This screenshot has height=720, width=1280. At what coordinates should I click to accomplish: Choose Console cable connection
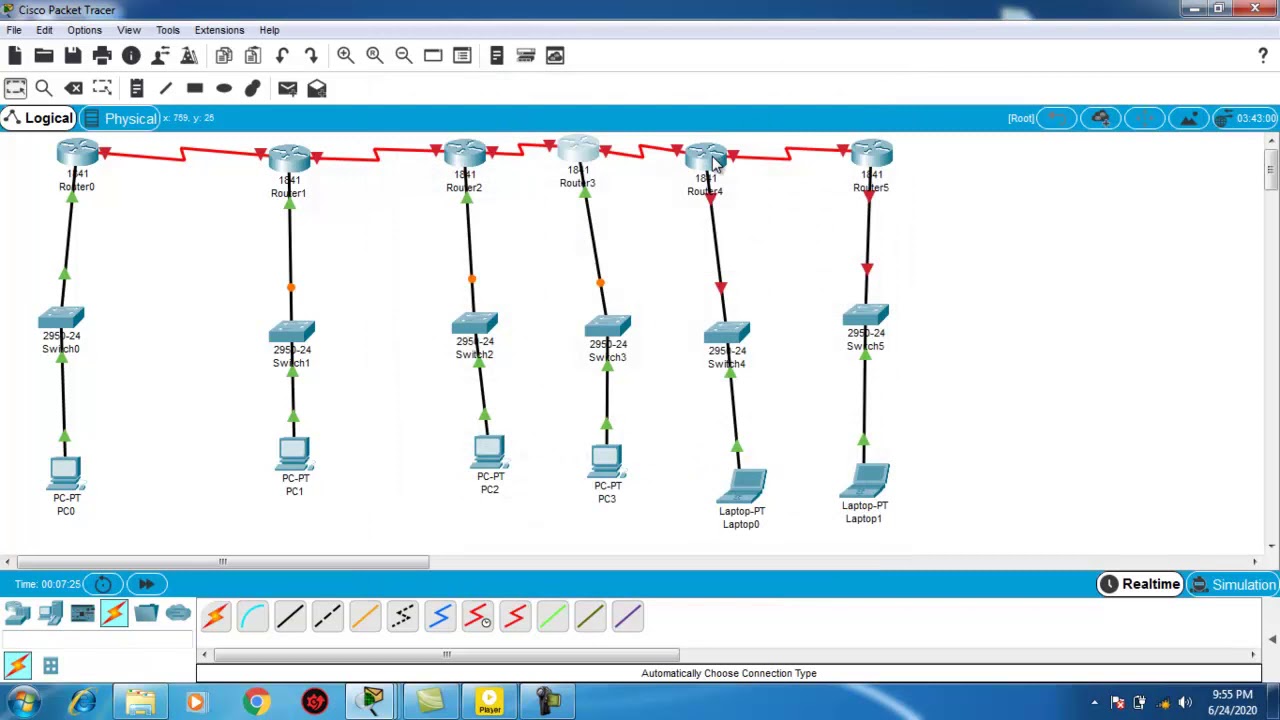click(x=253, y=617)
